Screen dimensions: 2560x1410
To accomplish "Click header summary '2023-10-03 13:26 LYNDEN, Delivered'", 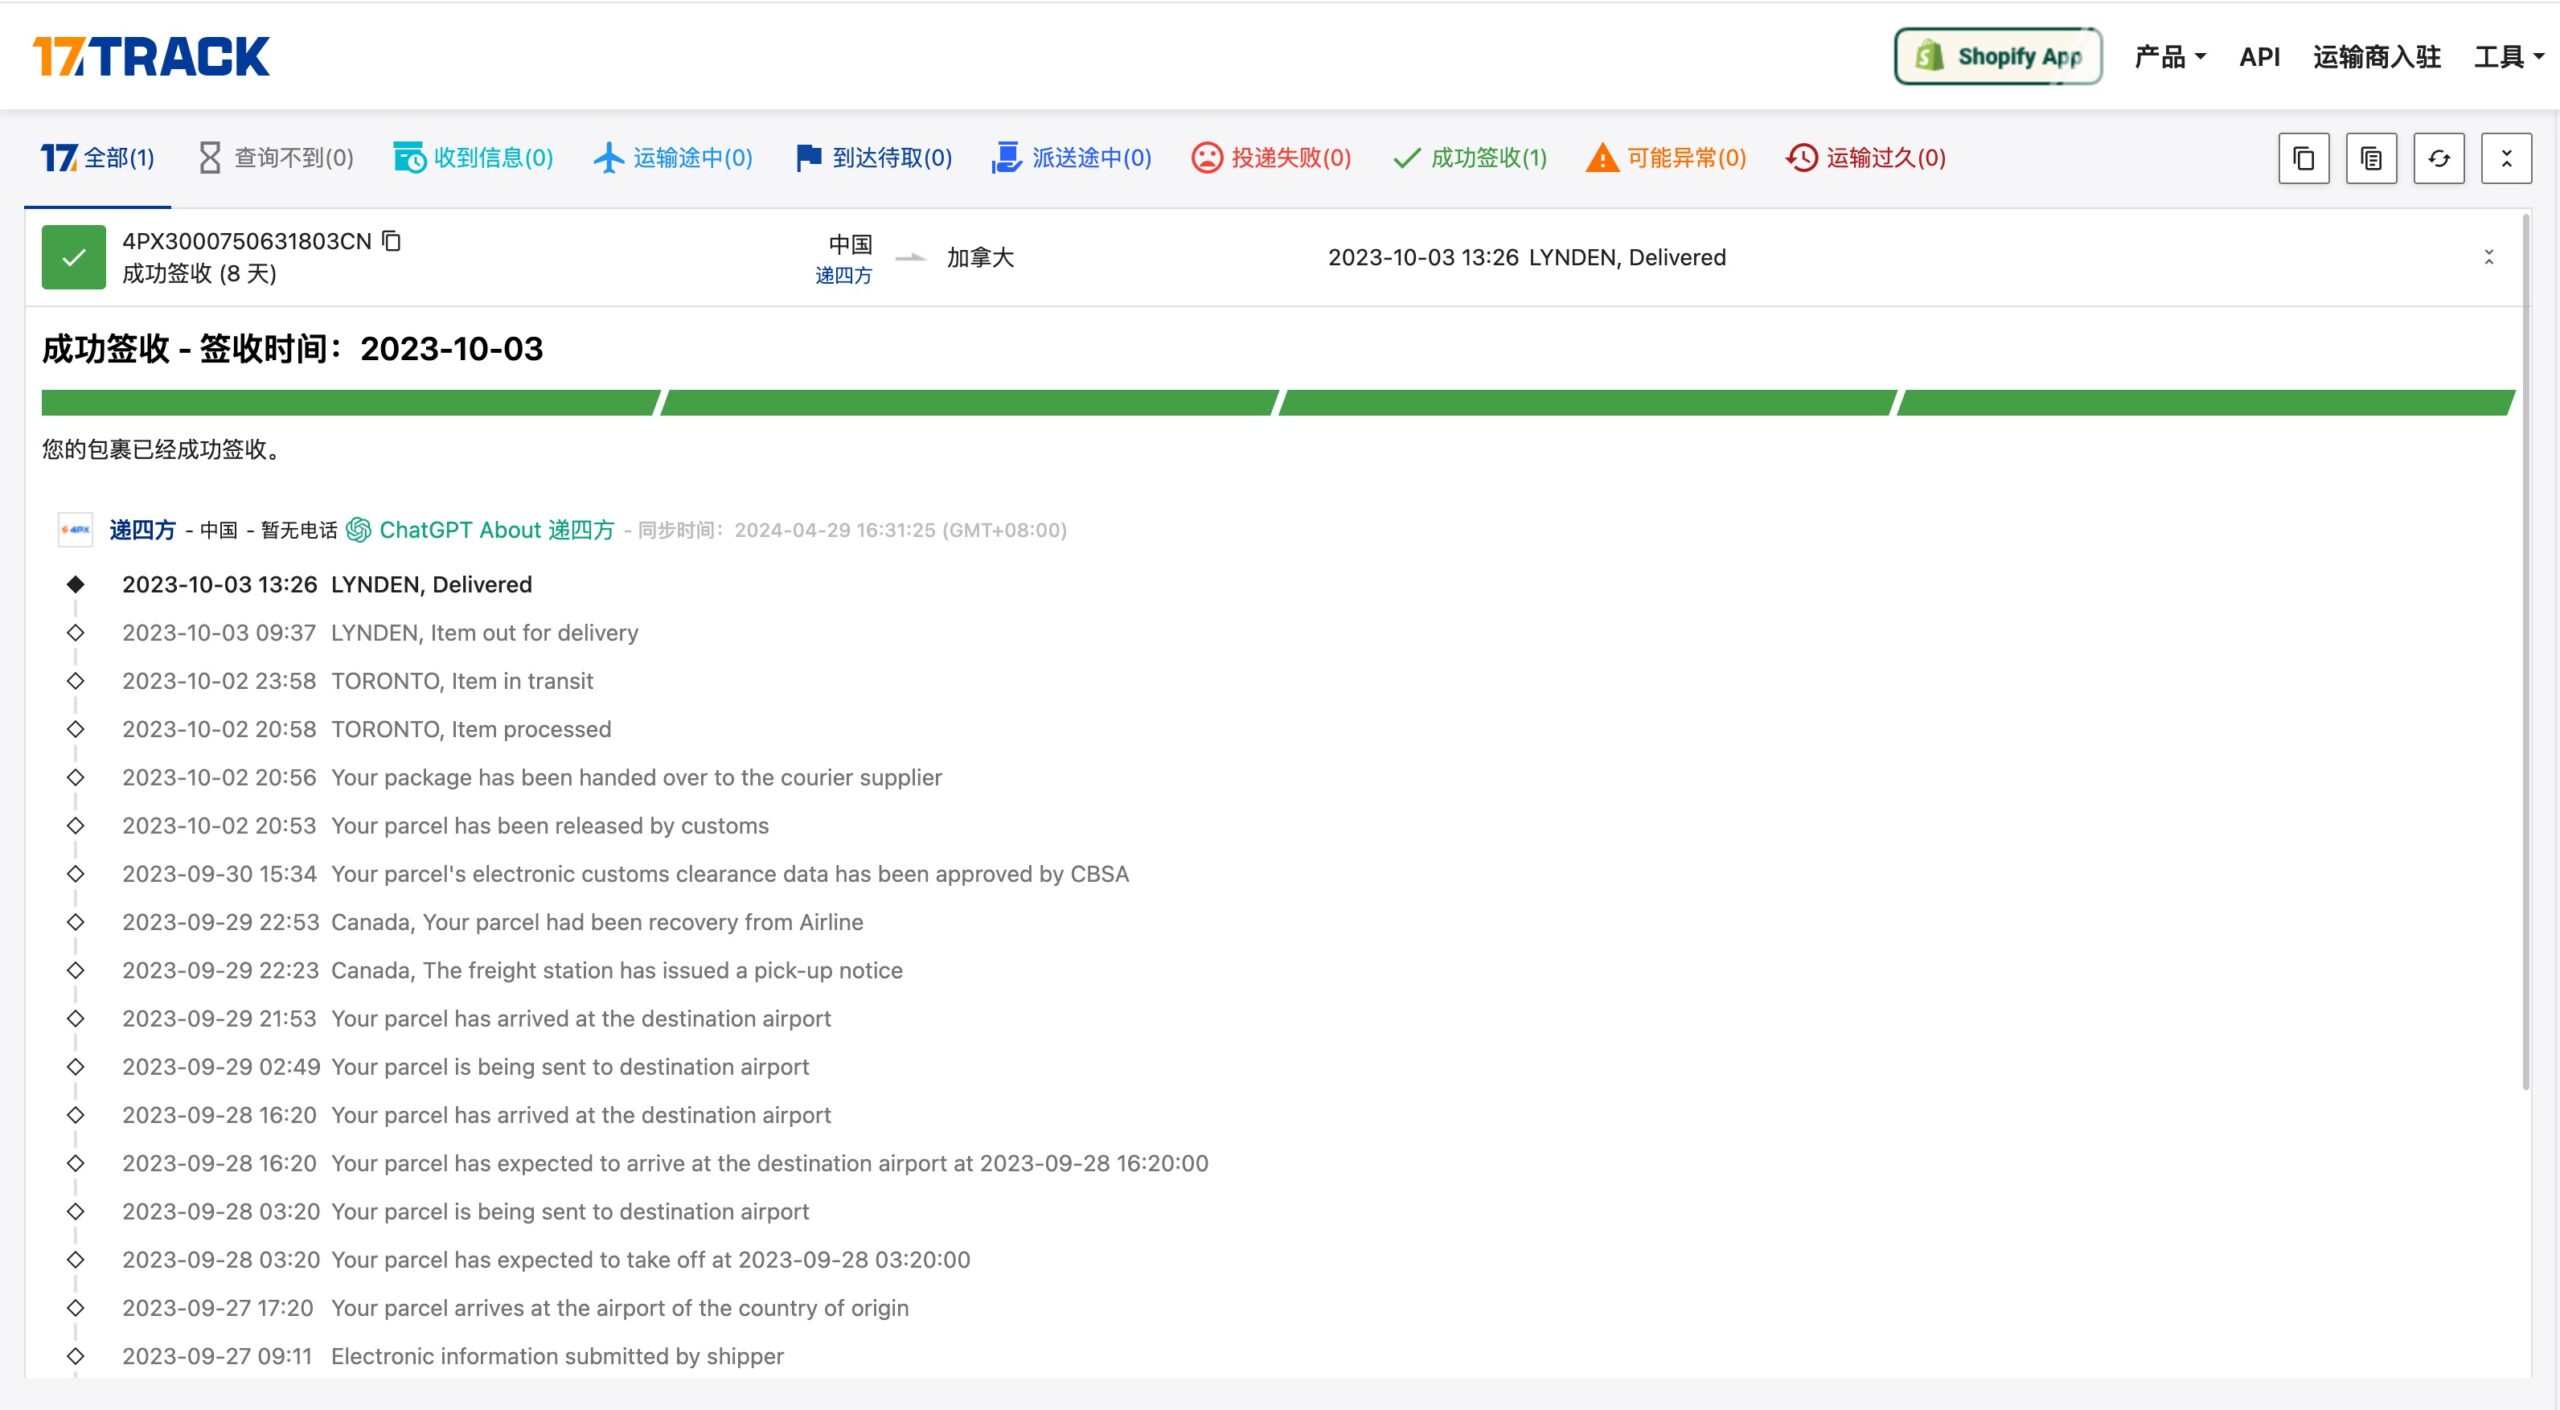I will (x=1527, y=257).
